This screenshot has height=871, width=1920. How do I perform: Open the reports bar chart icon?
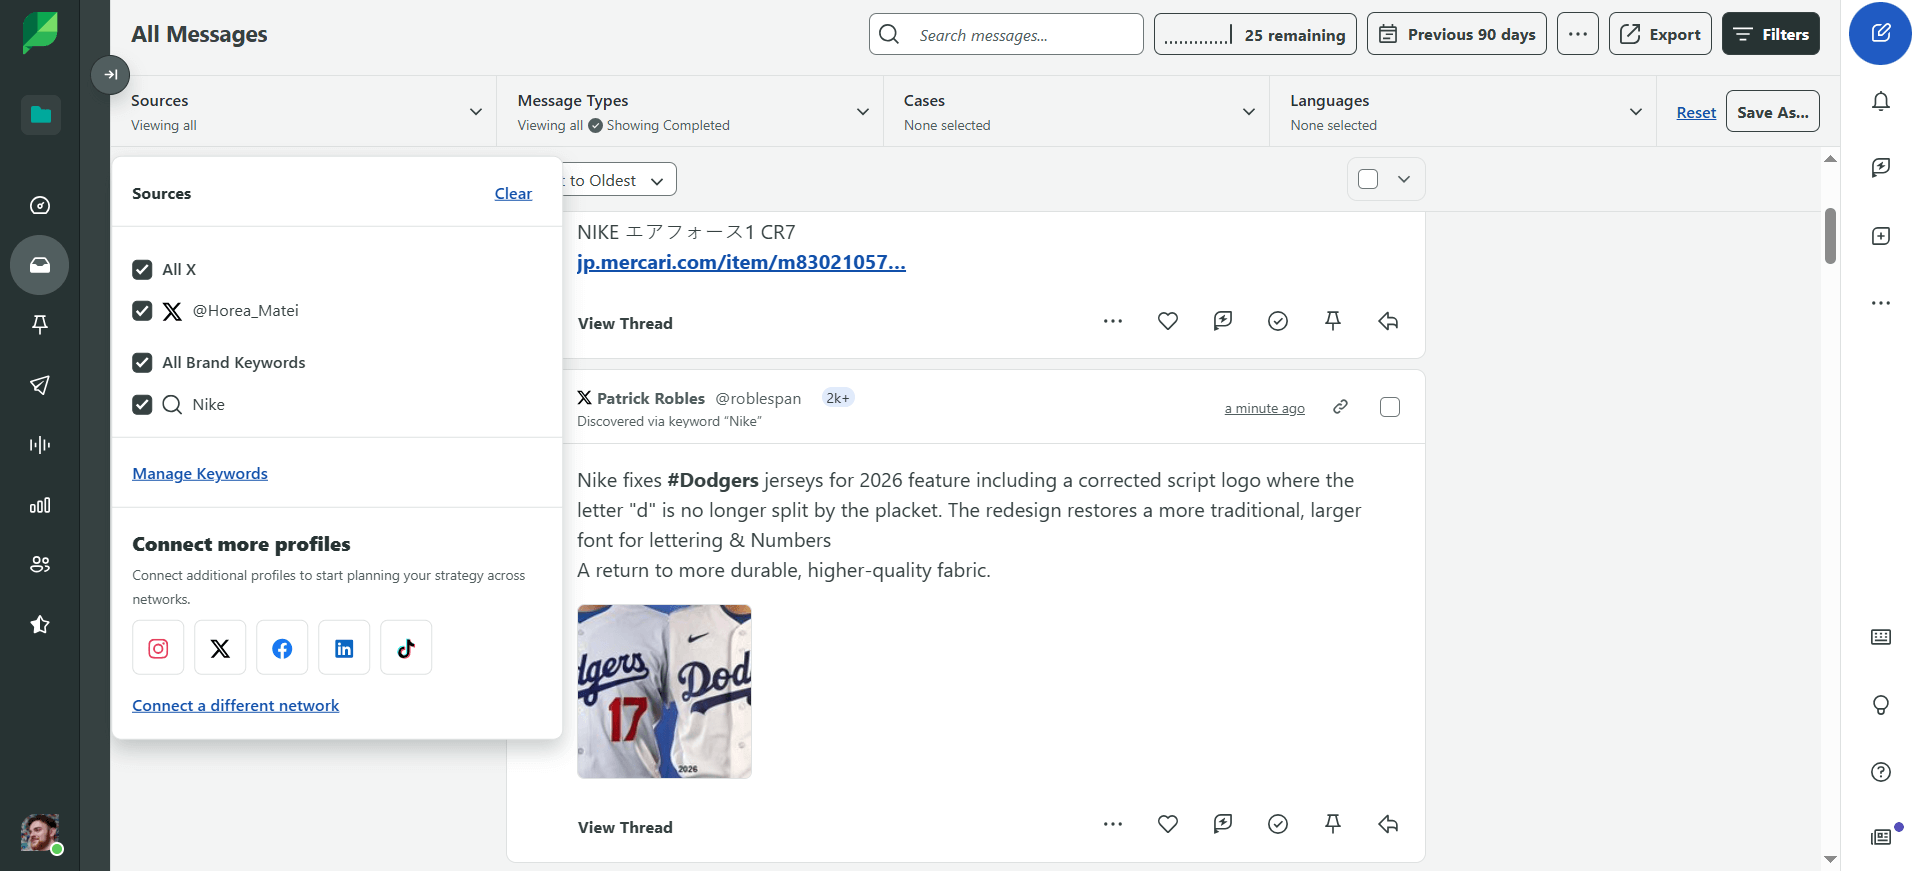[x=40, y=505]
